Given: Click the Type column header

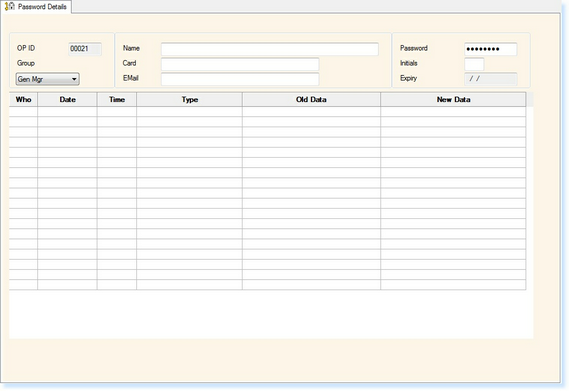Looking at the screenshot, I should (189, 99).
